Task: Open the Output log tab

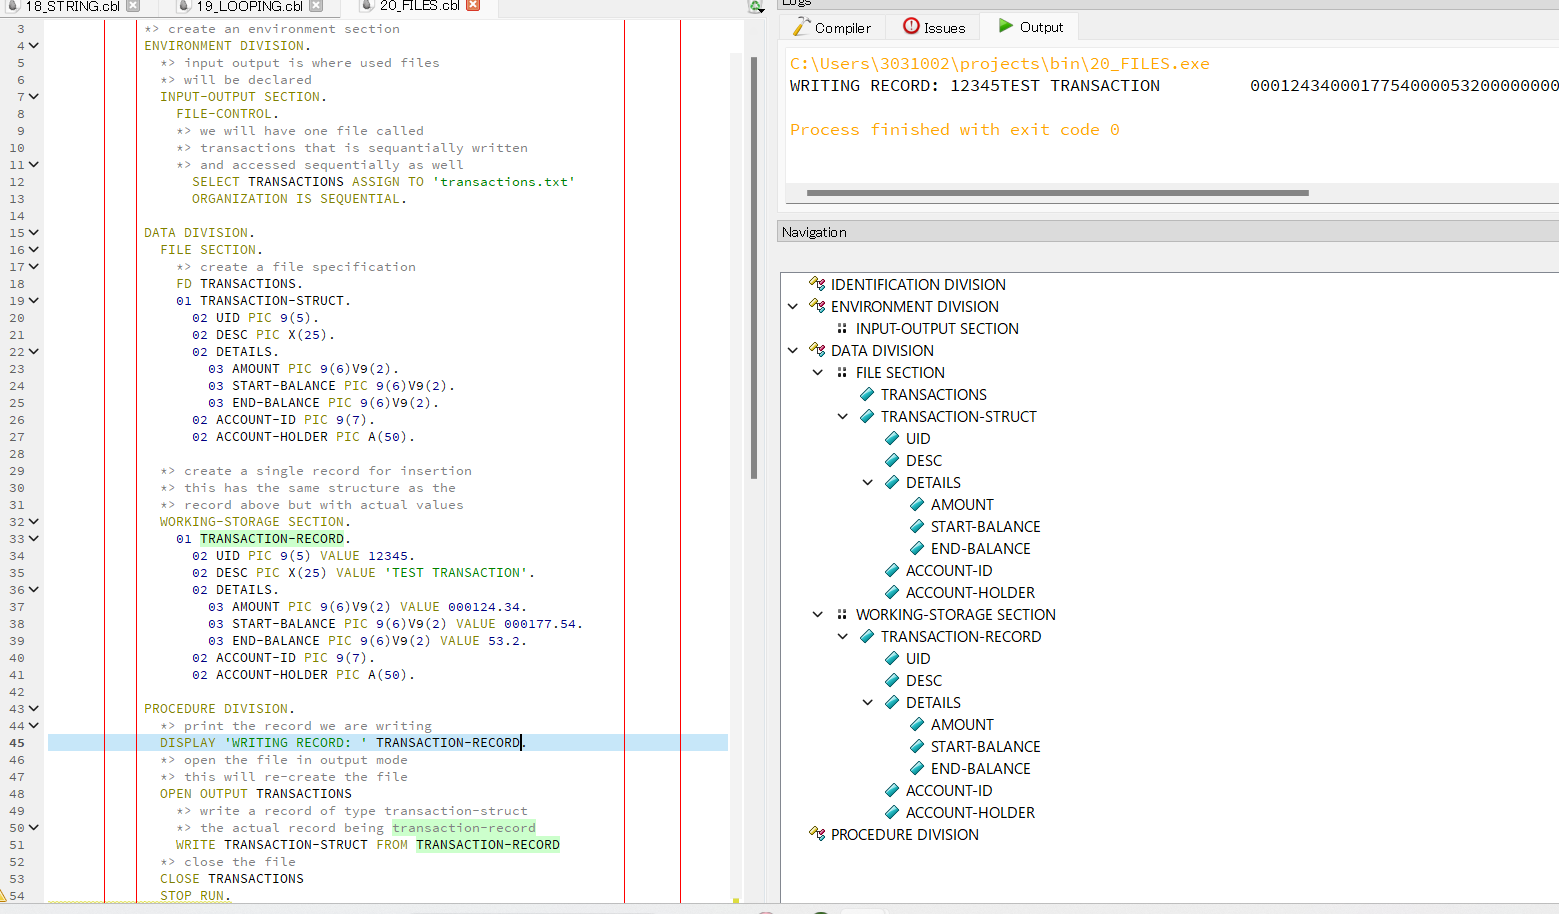Action: (1030, 27)
